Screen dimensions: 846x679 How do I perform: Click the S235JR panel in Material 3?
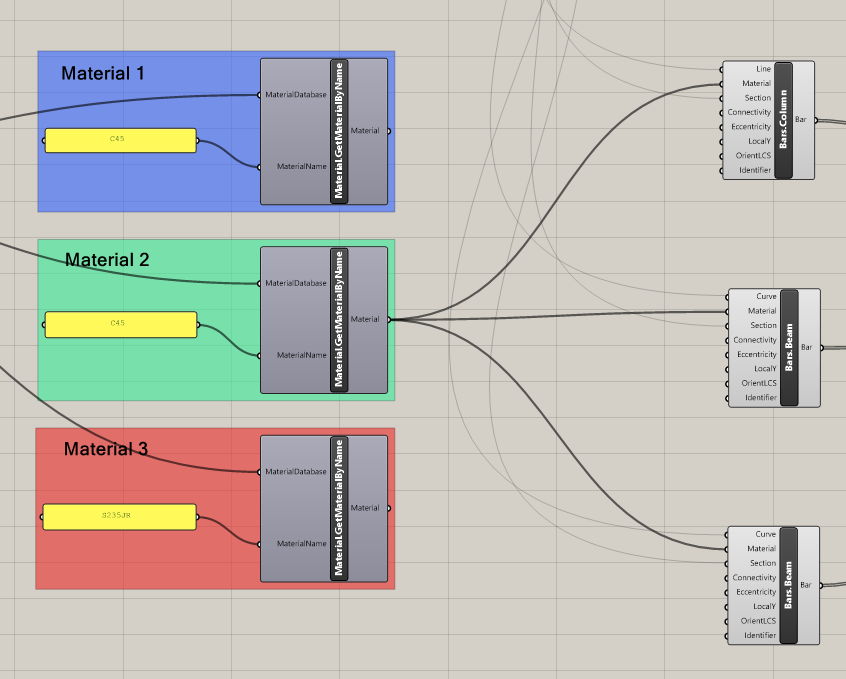point(120,517)
